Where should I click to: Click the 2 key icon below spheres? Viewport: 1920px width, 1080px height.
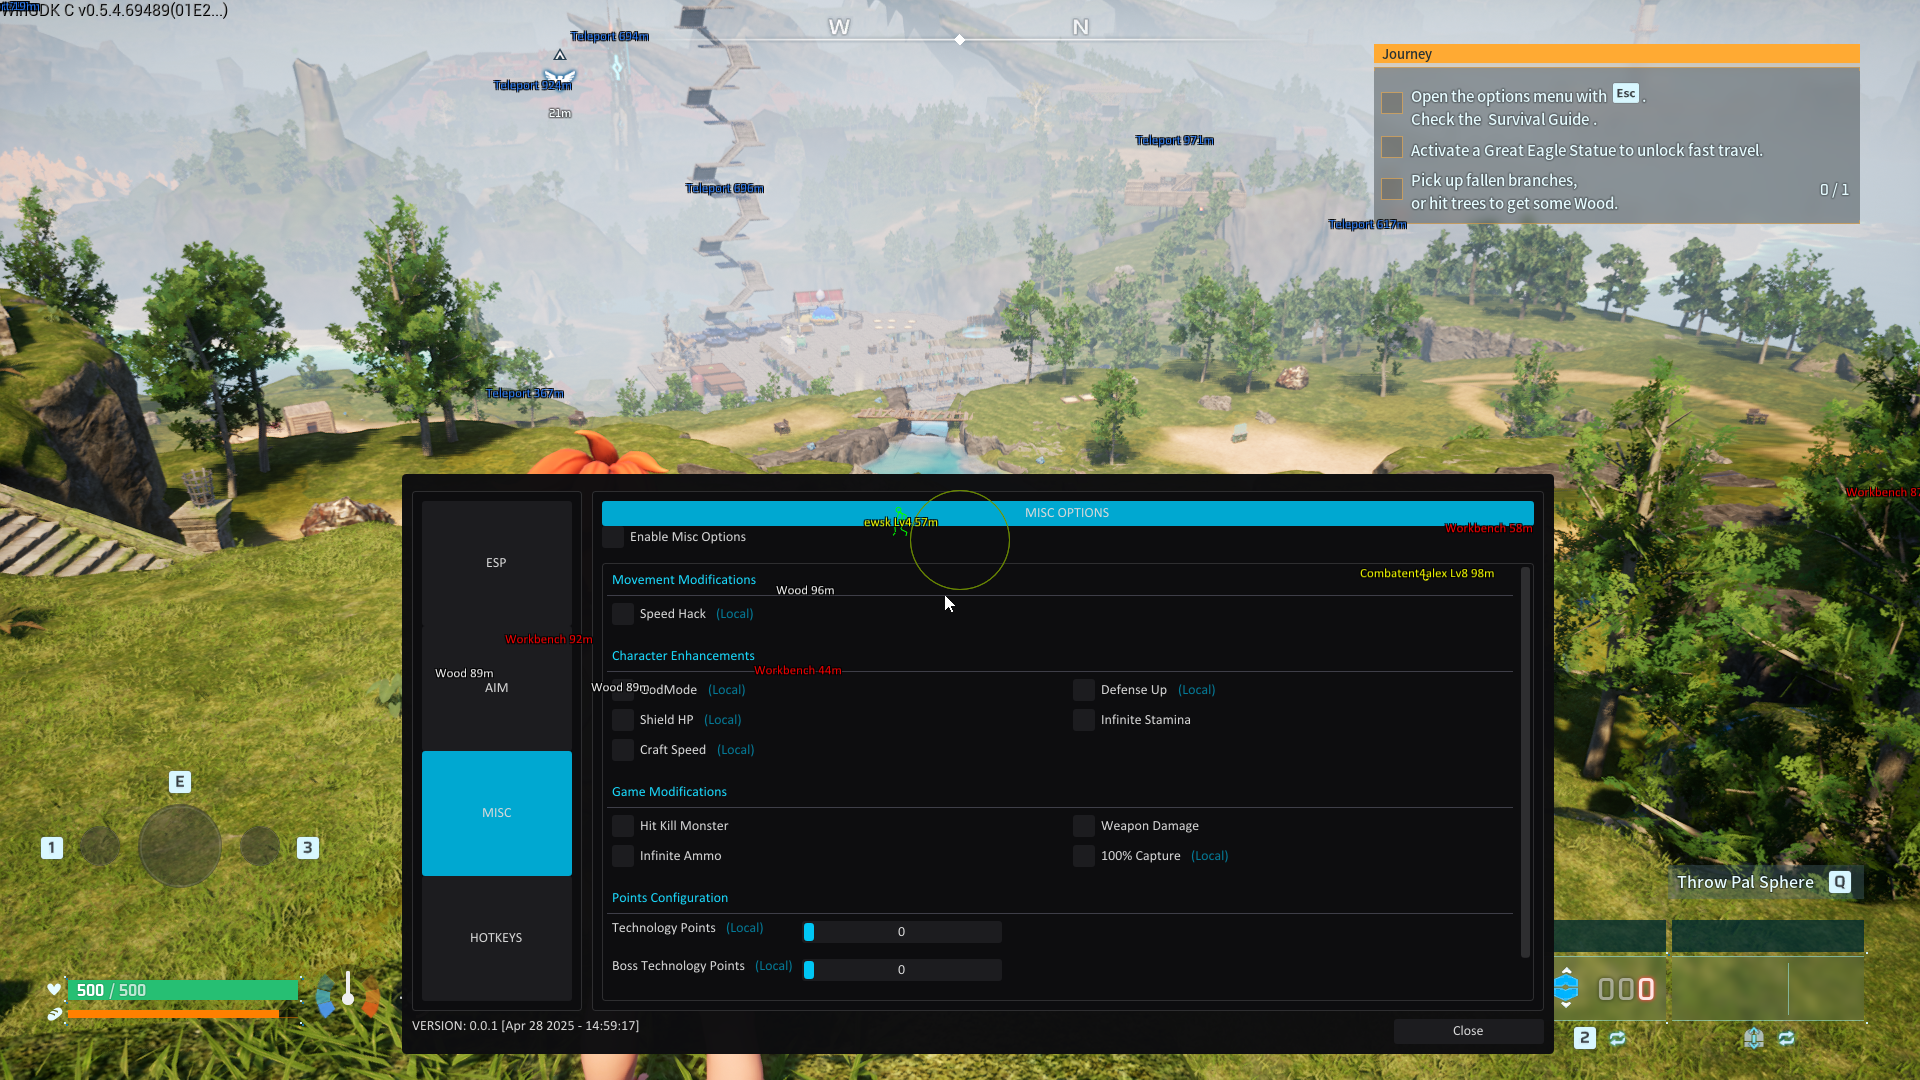click(1585, 1038)
